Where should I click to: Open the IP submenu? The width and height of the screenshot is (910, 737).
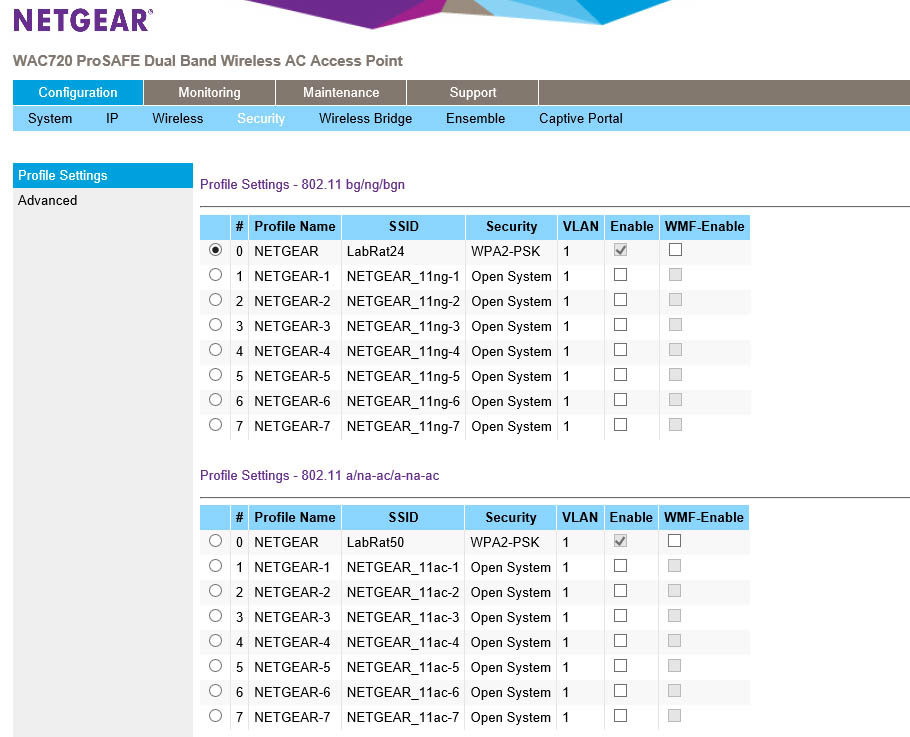coord(112,118)
